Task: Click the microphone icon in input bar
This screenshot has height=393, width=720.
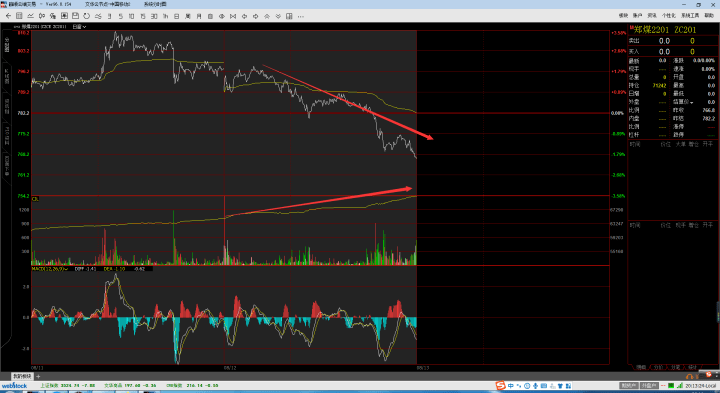Action: point(535,386)
